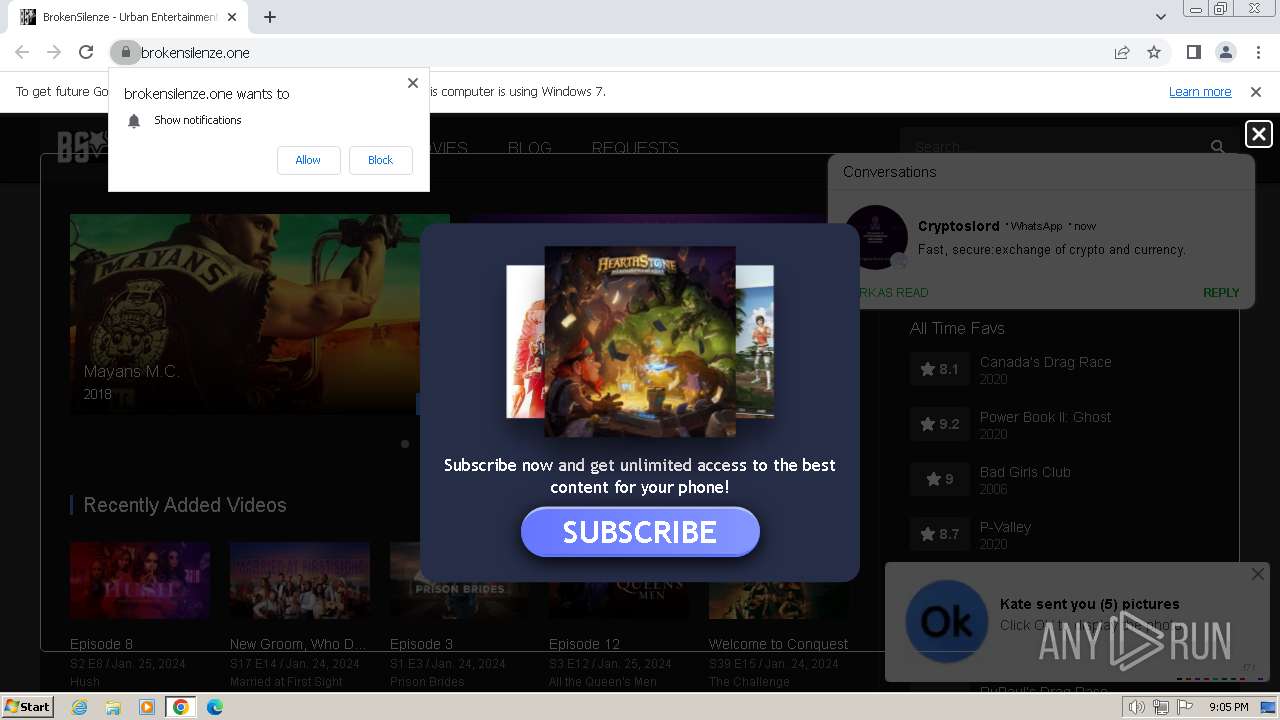The height and width of the screenshot is (720, 1280).
Task: Open P-Valley in All Time Favs
Action: point(1005,527)
